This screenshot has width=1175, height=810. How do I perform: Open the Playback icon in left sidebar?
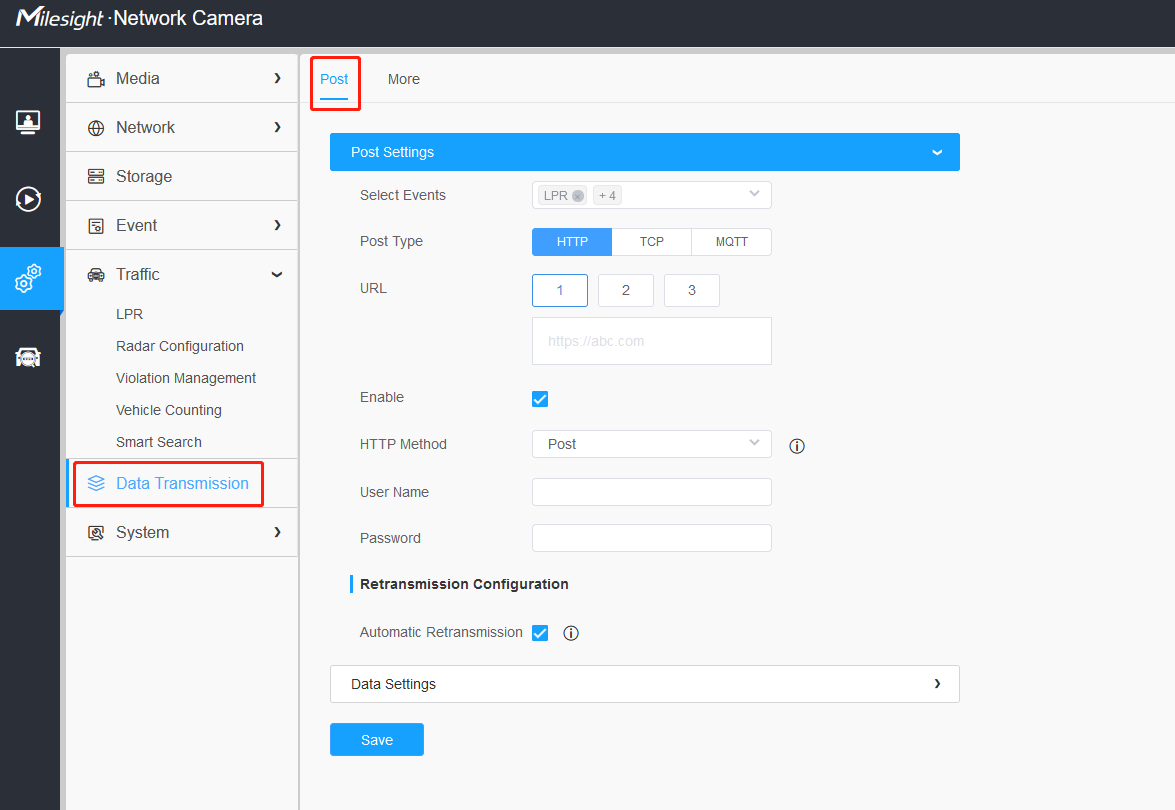tap(28, 199)
